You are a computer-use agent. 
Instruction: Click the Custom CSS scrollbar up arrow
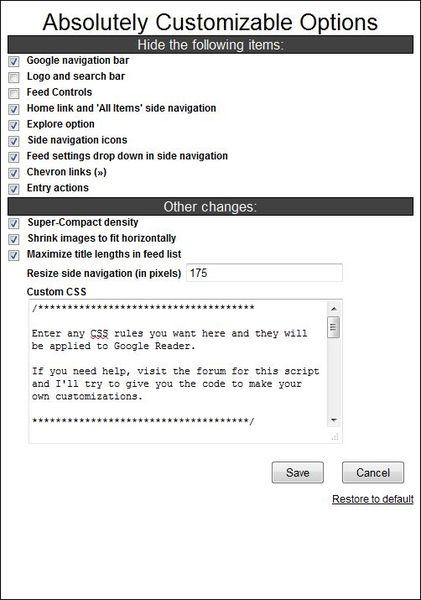pos(333,308)
